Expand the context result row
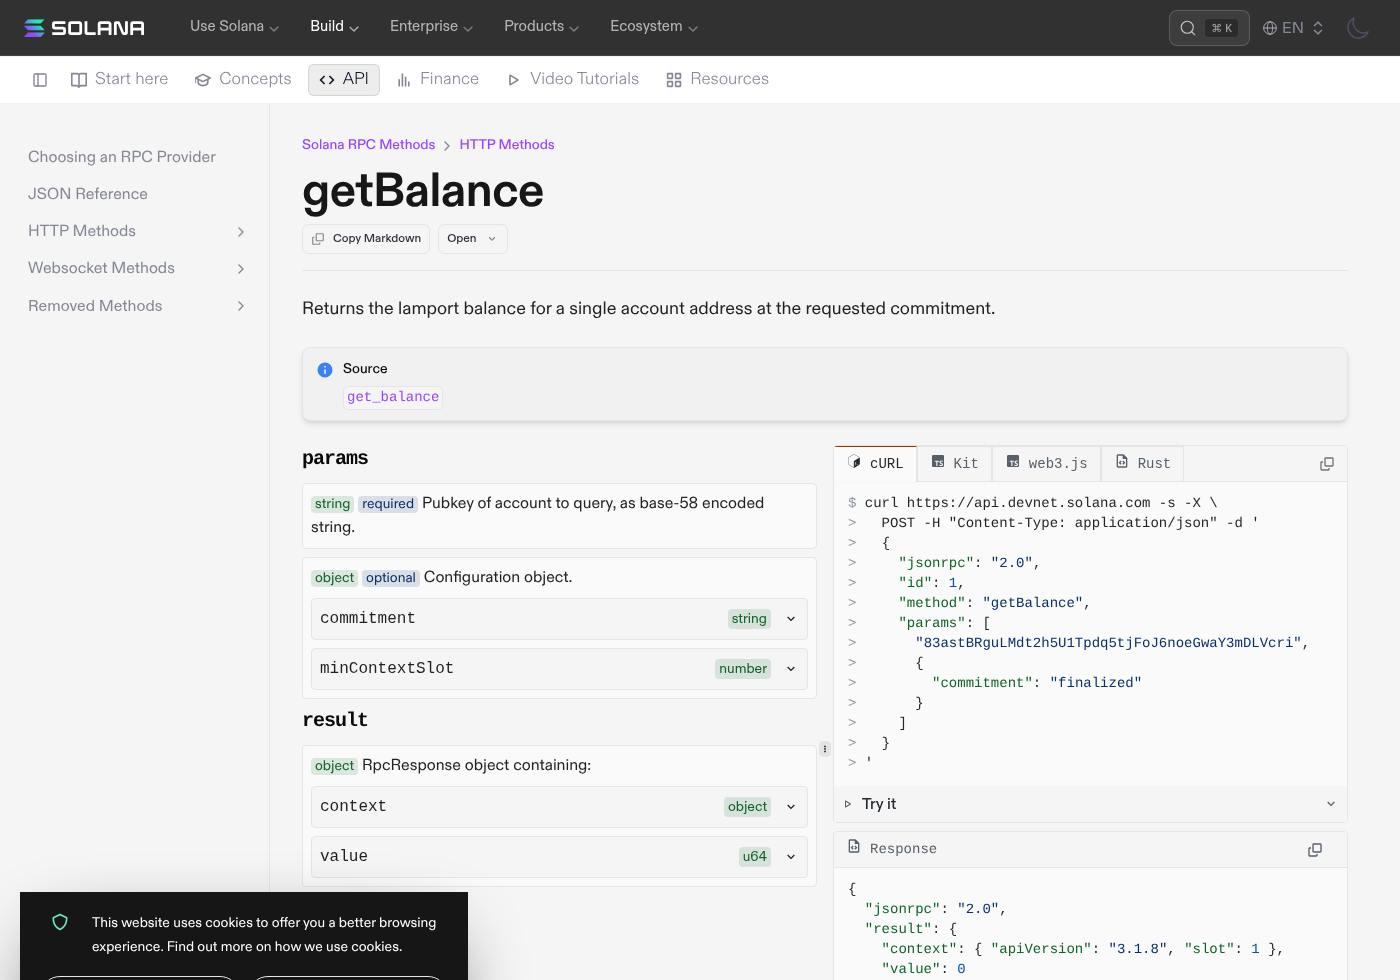Viewport: 1400px width, 980px height. [559, 807]
